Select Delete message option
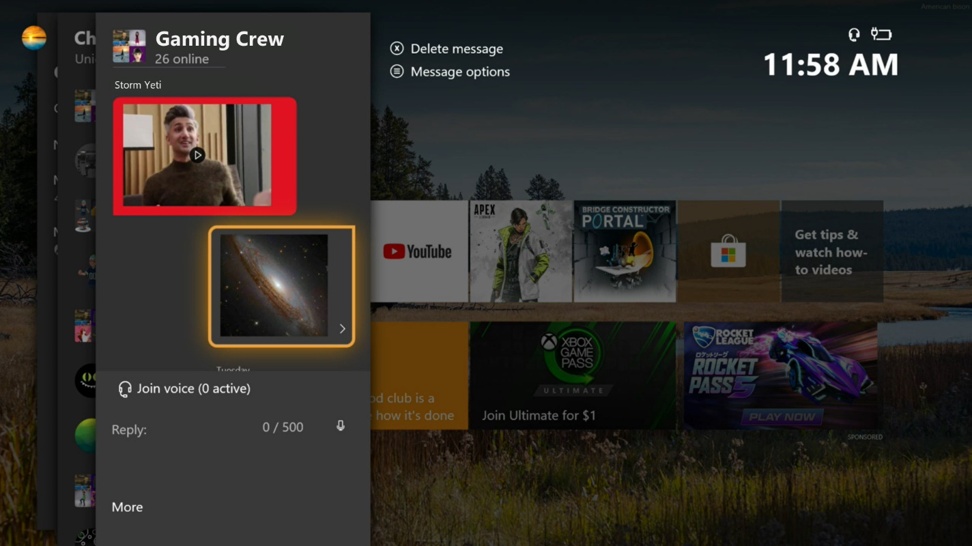This screenshot has height=546, width=972. pos(456,49)
